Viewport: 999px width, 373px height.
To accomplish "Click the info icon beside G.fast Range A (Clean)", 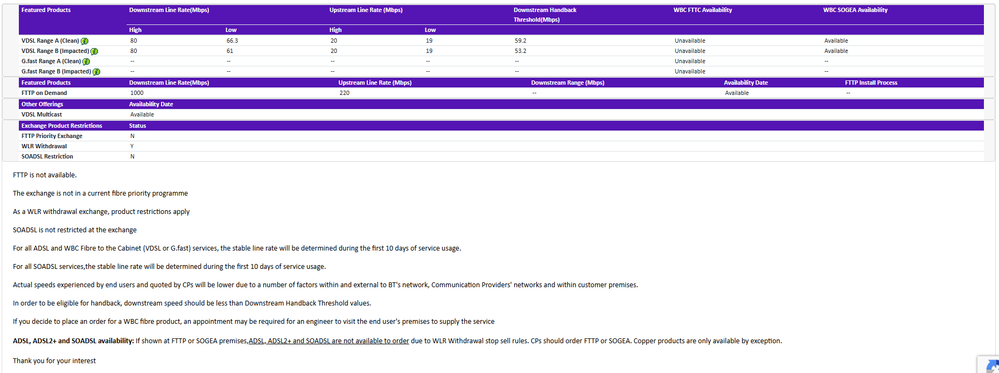I will [86, 61].
